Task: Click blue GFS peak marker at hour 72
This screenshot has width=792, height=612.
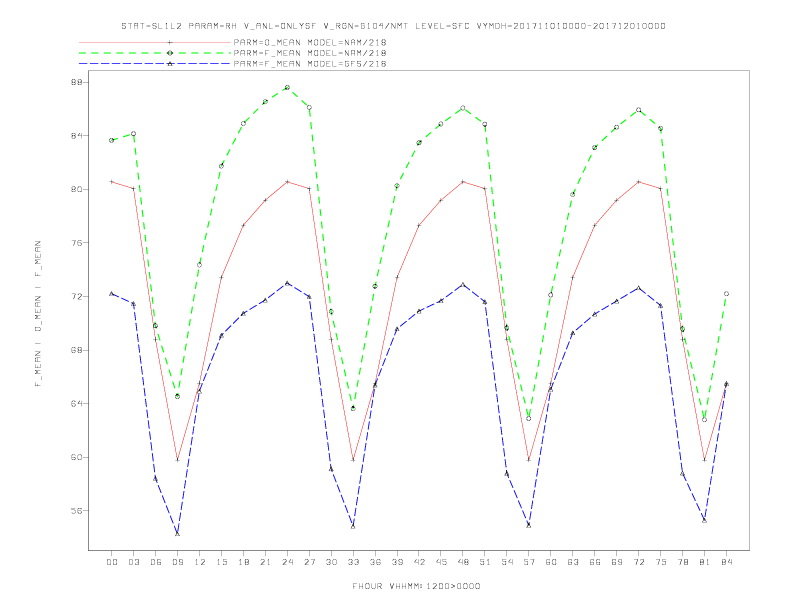Action: click(x=638, y=288)
